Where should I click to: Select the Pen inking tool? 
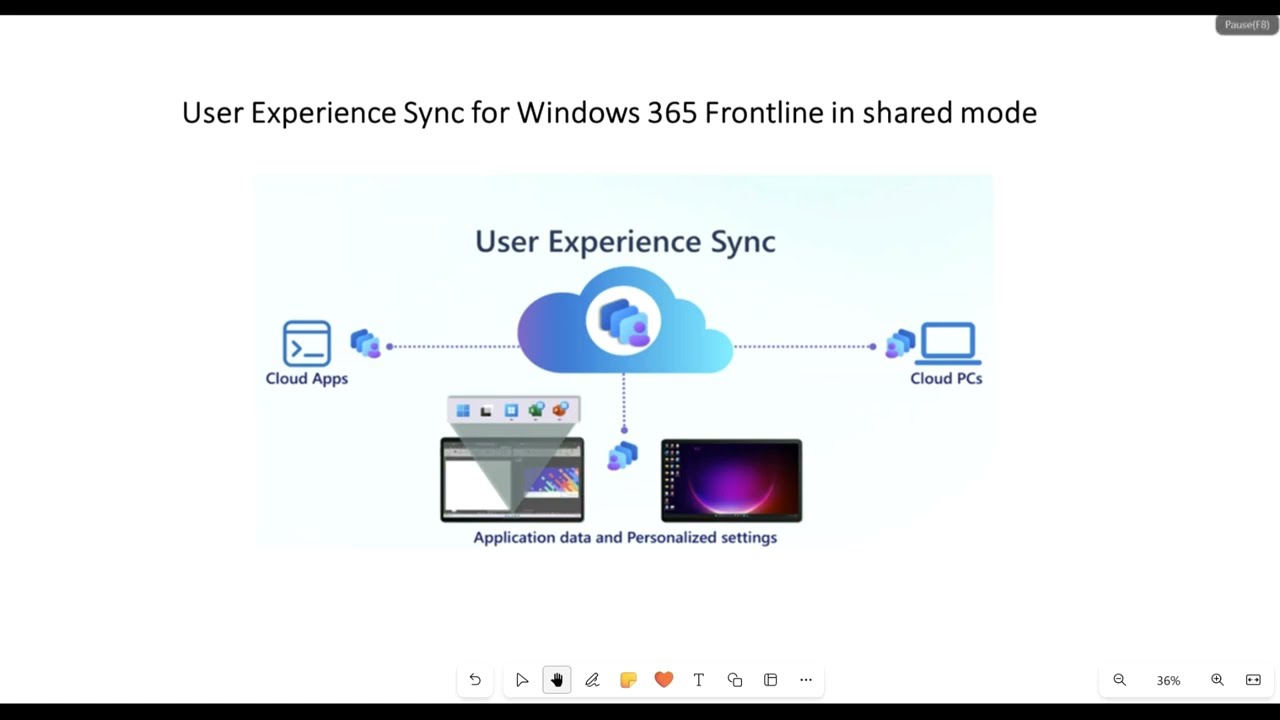pyautogui.click(x=592, y=680)
